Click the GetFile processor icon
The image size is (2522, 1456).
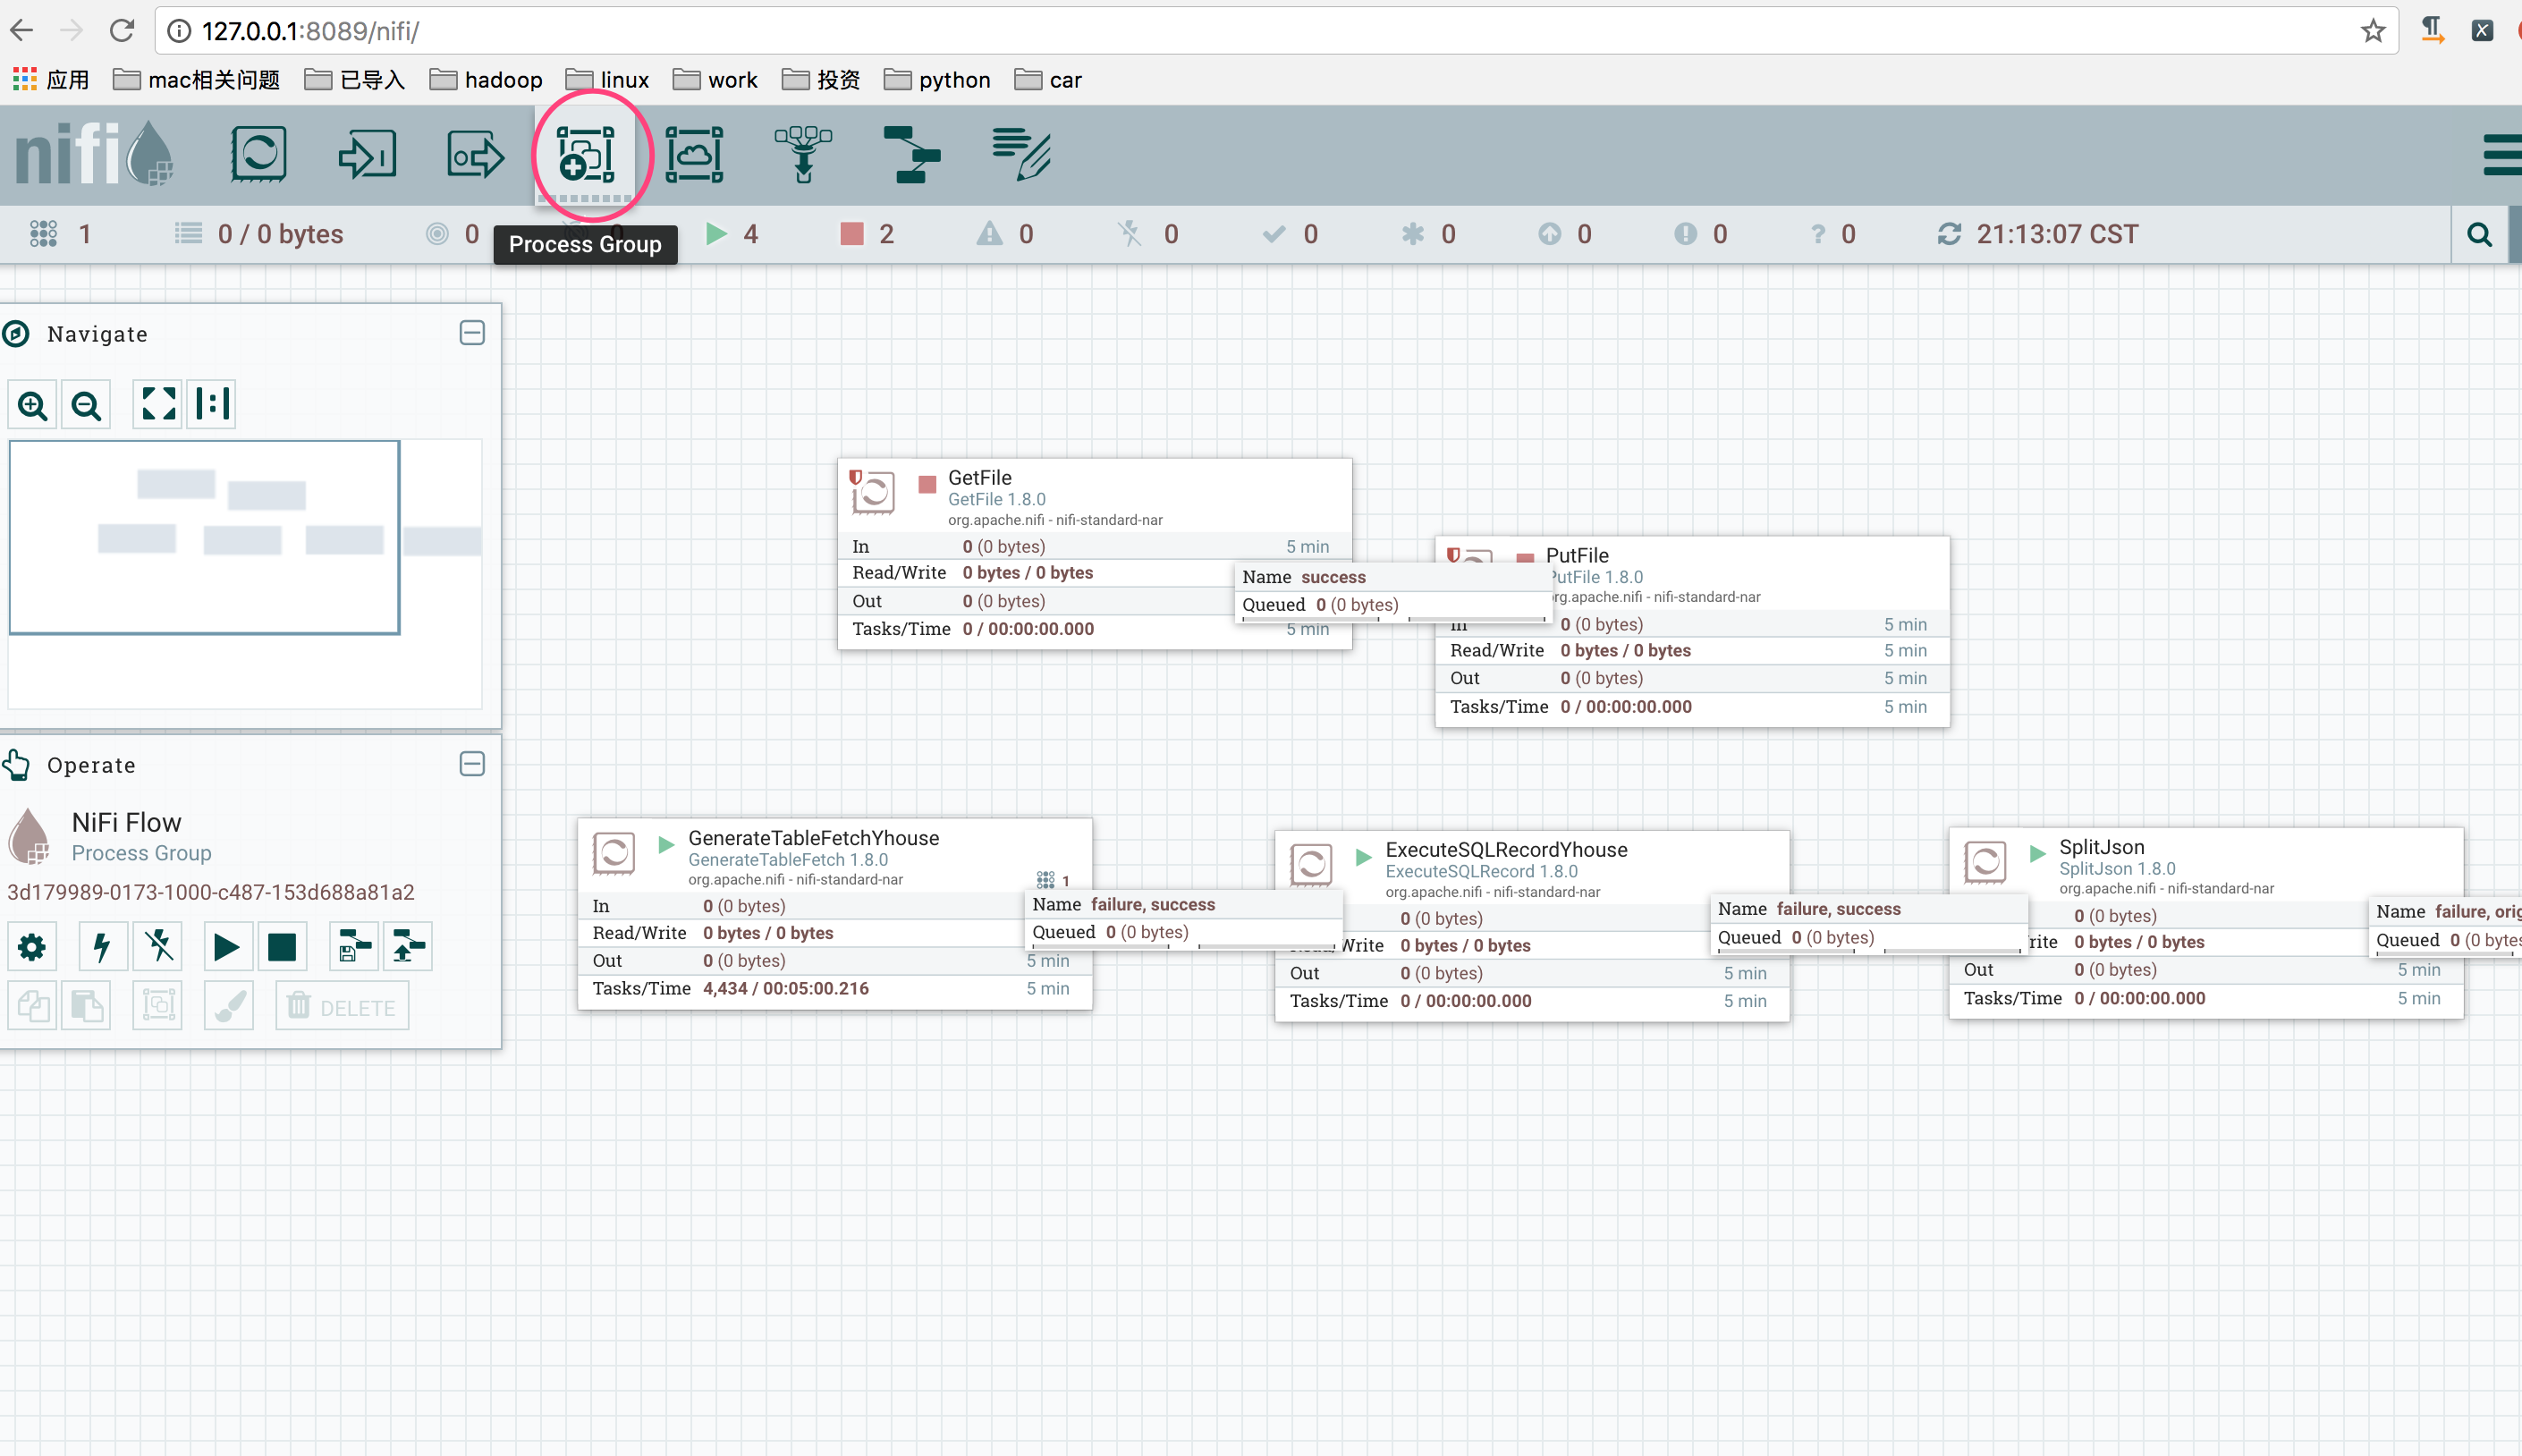click(x=872, y=491)
